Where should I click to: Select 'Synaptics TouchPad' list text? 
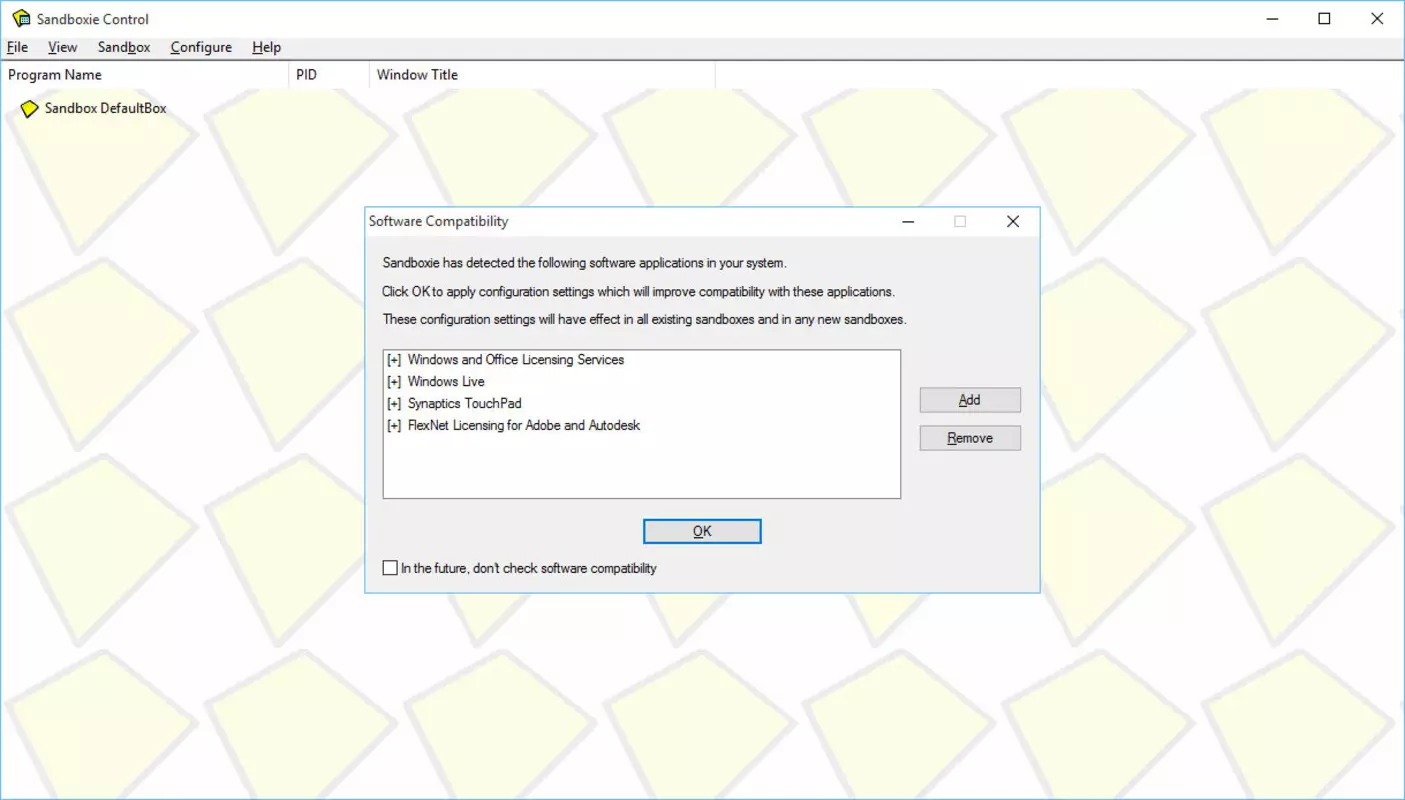tap(465, 404)
